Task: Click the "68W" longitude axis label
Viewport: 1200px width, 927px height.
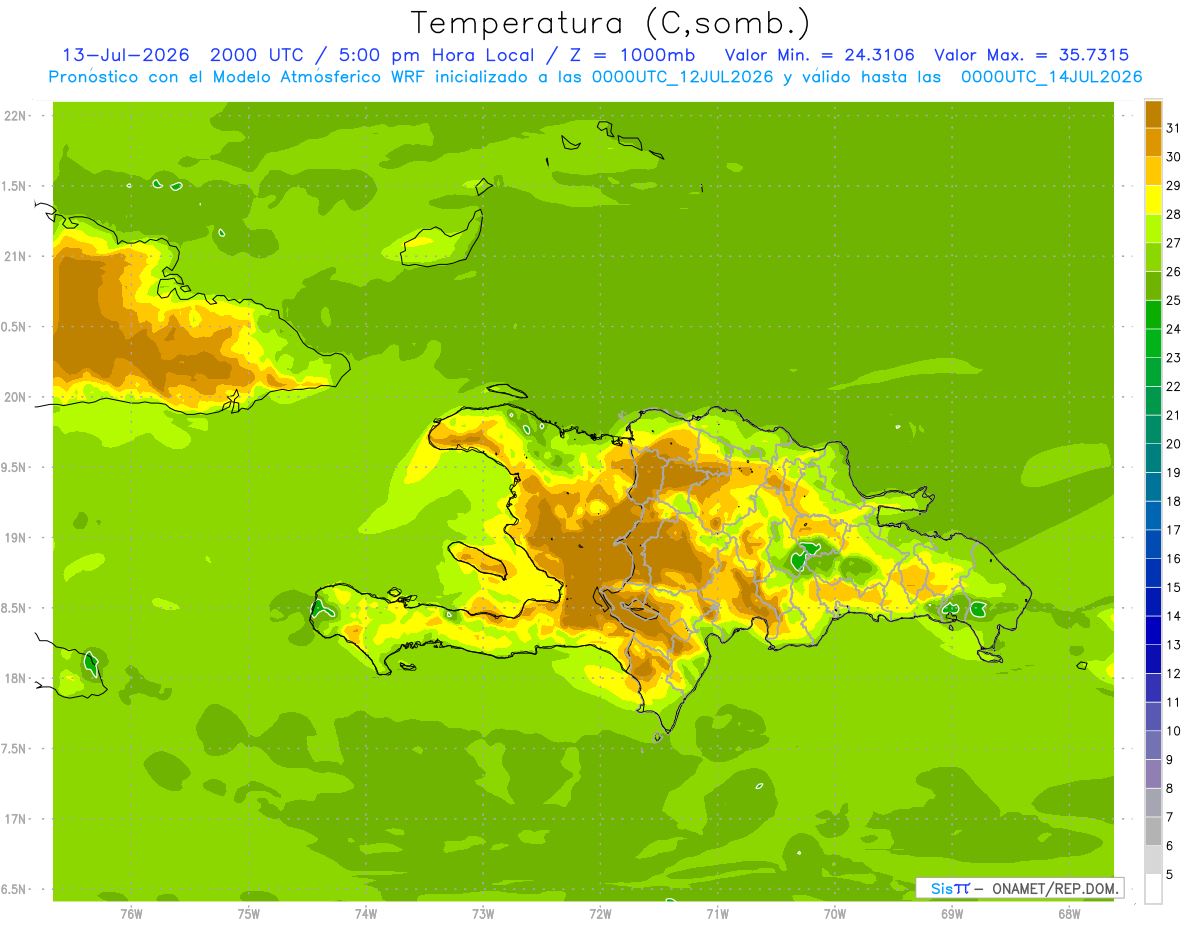Action: click(x=1068, y=913)
